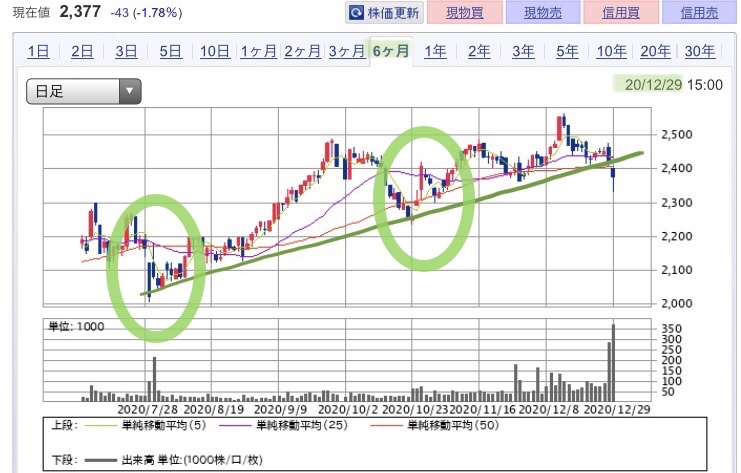Viewport: 741px width, 473px height.
Task: Click the 2,200 price axis label
Action: coord(676,236)
